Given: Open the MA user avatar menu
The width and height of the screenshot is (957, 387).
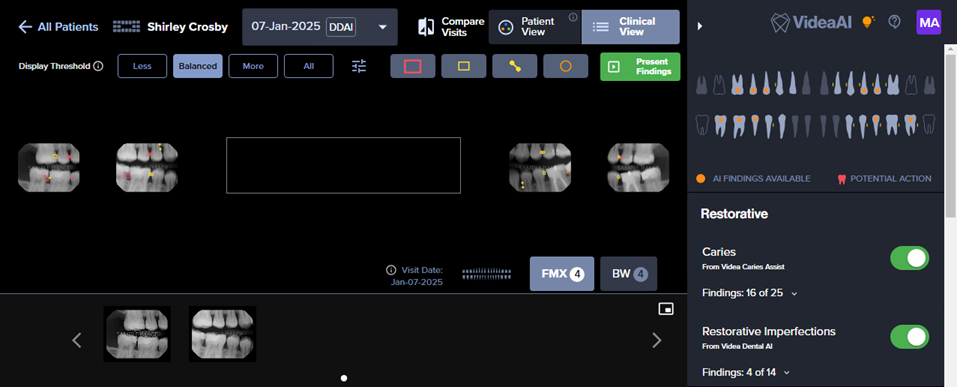Looking at the screenshot, I should coord(929,23).
